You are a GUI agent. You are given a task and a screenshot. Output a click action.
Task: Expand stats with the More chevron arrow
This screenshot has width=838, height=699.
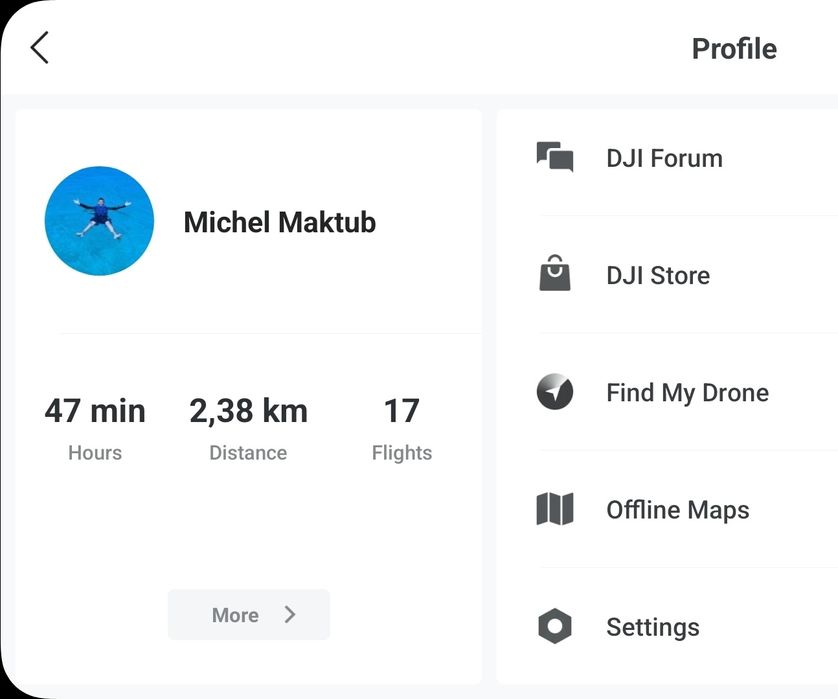tap(290, 615)
